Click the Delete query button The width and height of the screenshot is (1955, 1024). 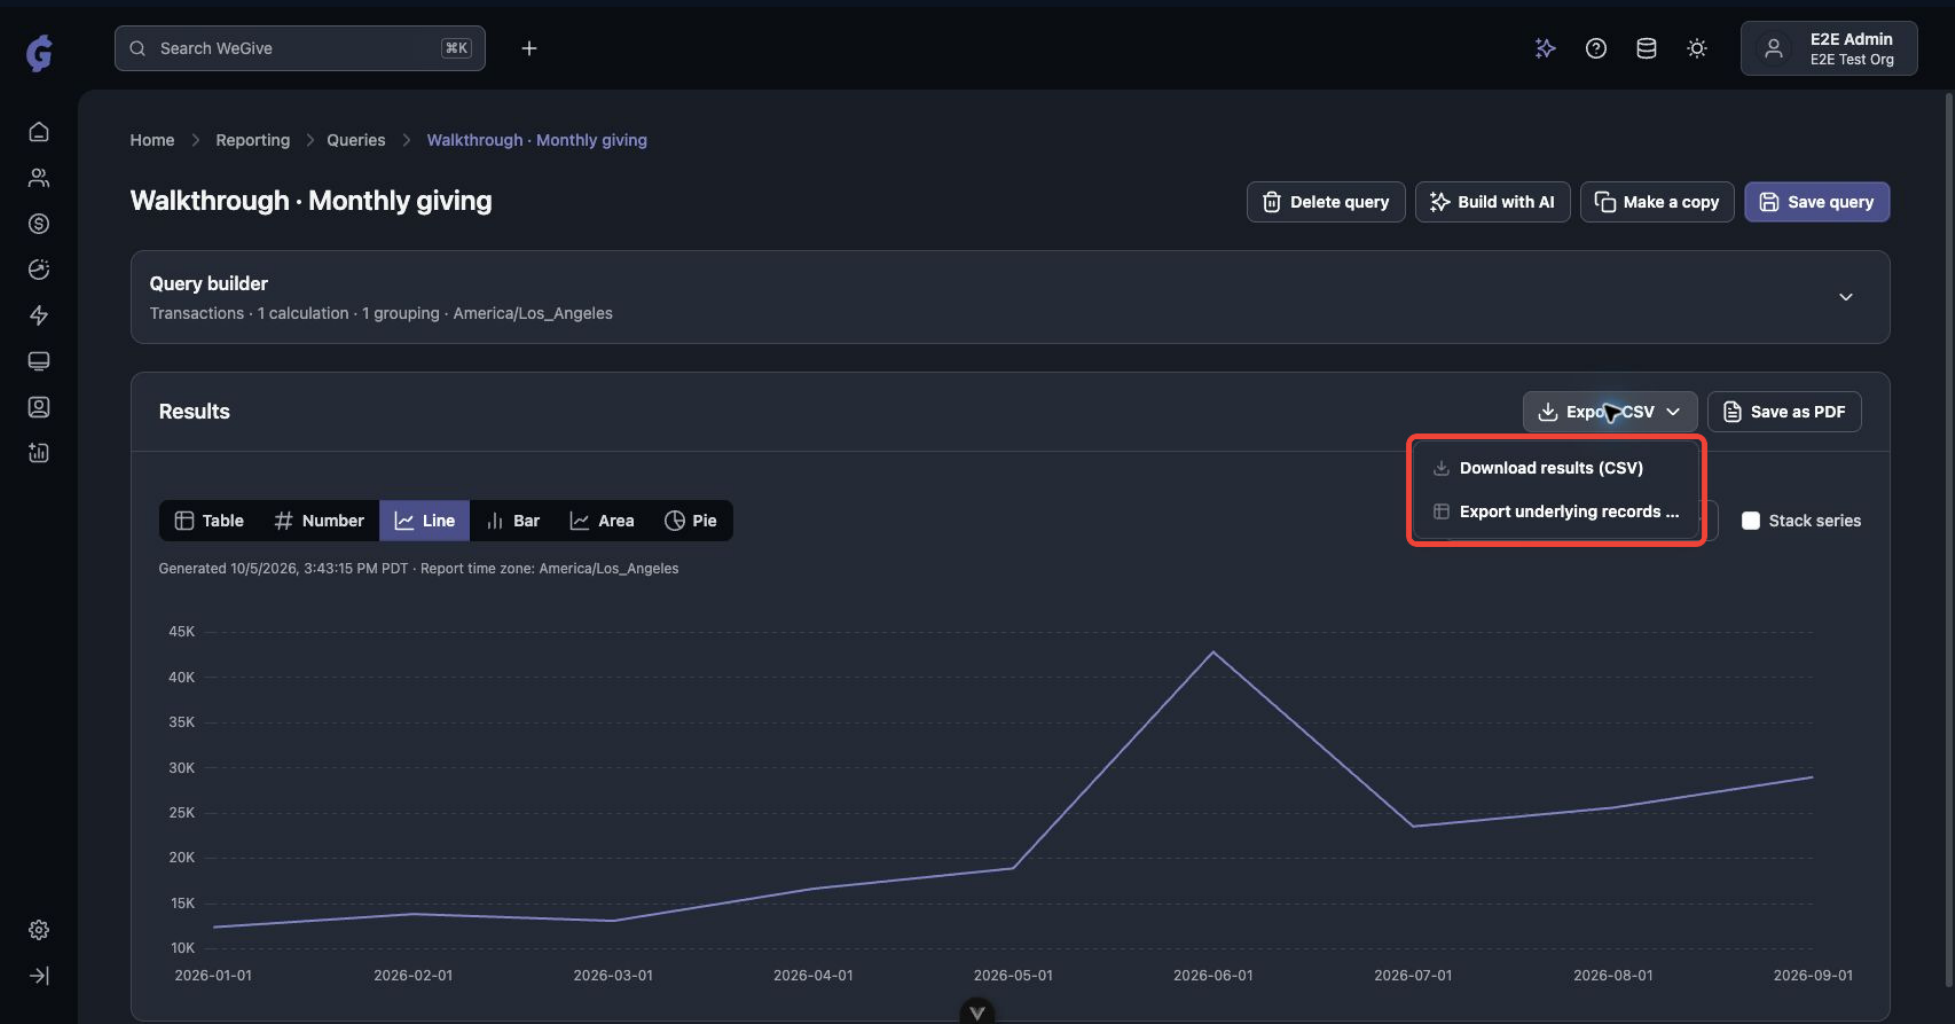(1326, 202)
